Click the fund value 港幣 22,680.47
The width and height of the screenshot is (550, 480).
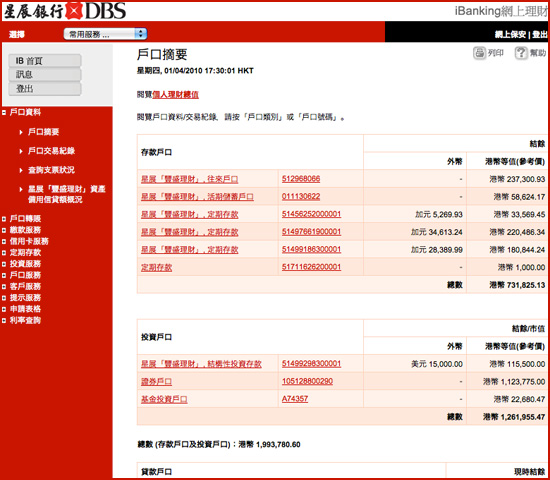coord(519,399)
